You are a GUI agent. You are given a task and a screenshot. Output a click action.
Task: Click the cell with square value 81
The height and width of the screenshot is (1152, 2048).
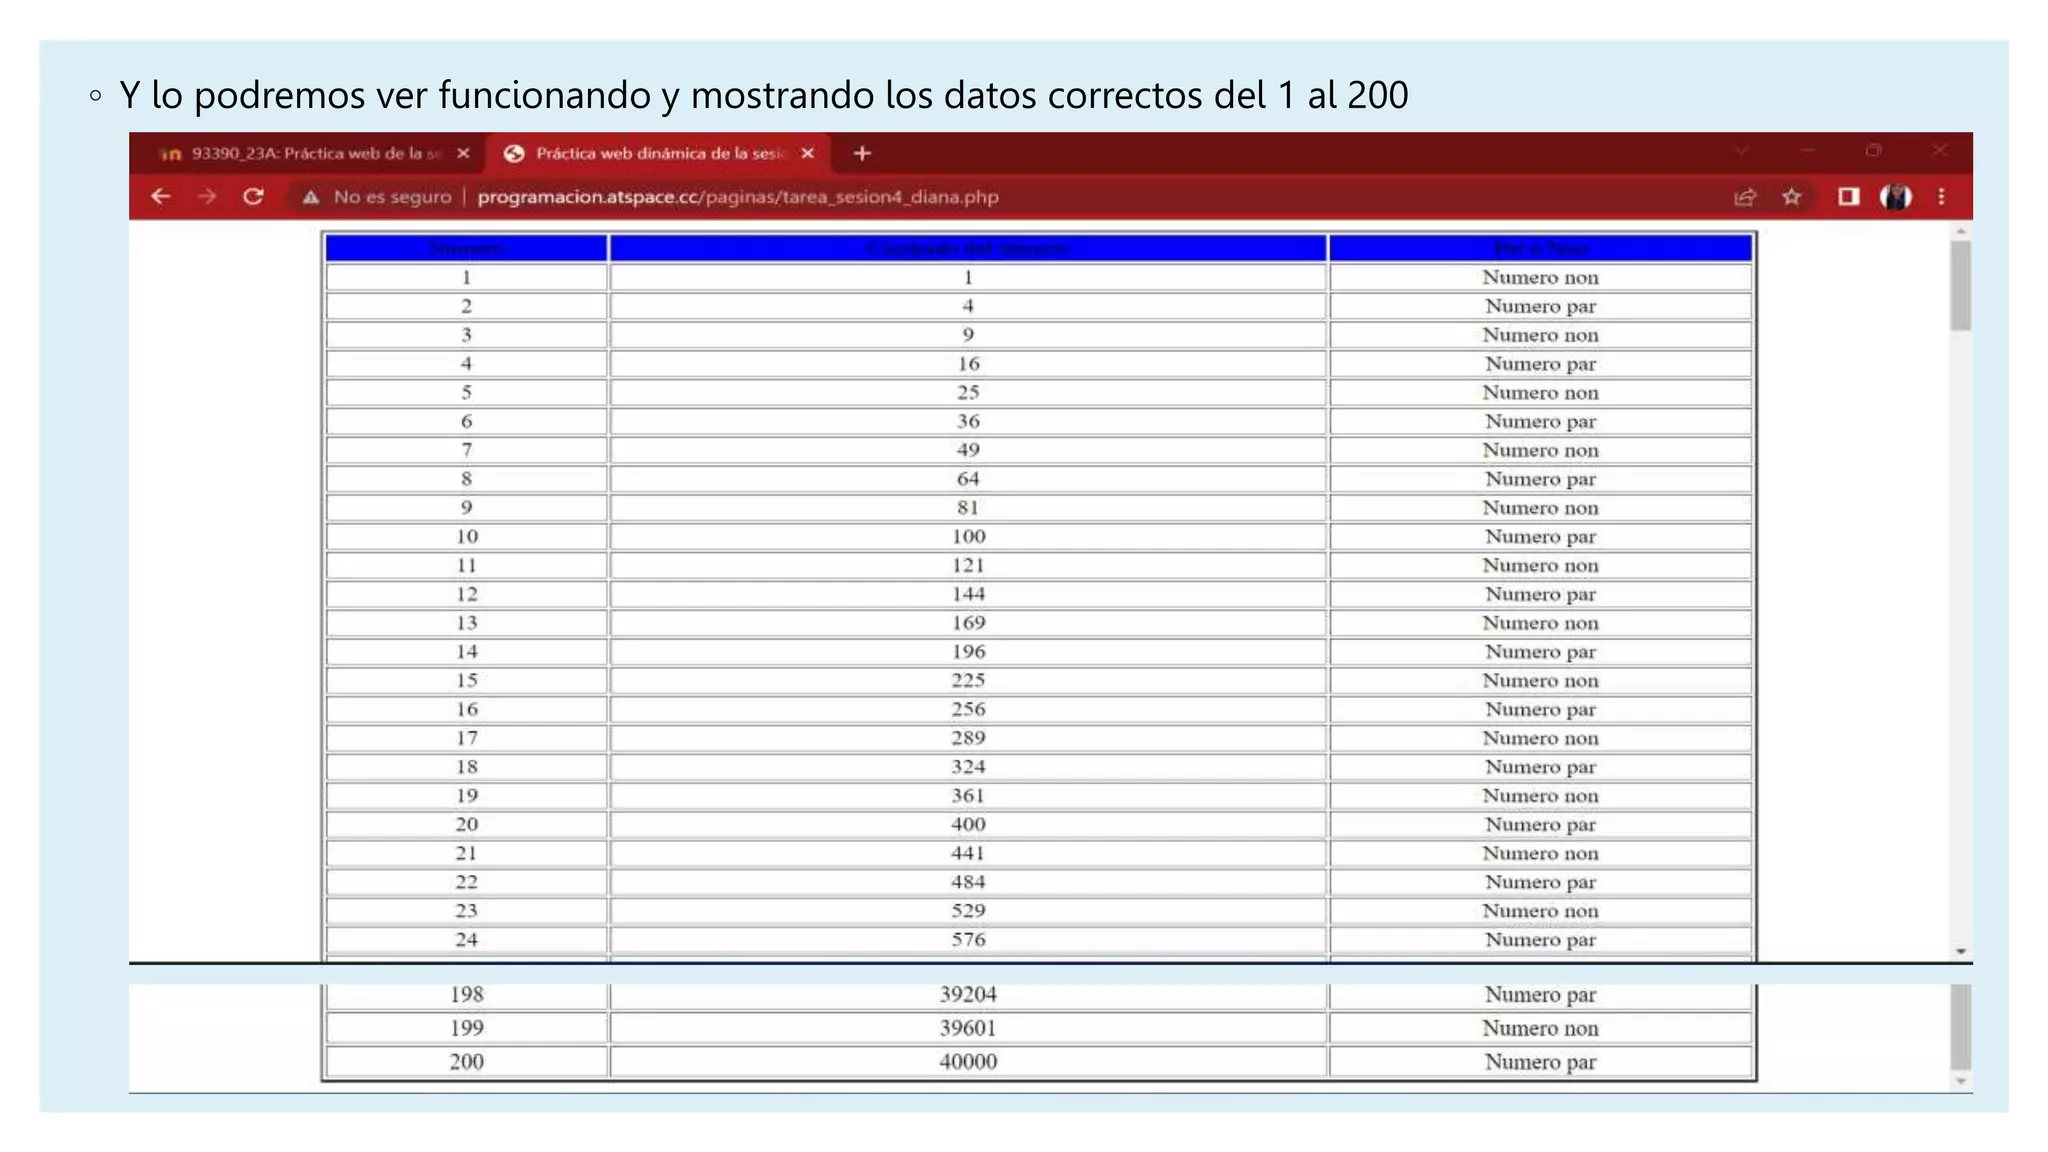pos(968,508)
